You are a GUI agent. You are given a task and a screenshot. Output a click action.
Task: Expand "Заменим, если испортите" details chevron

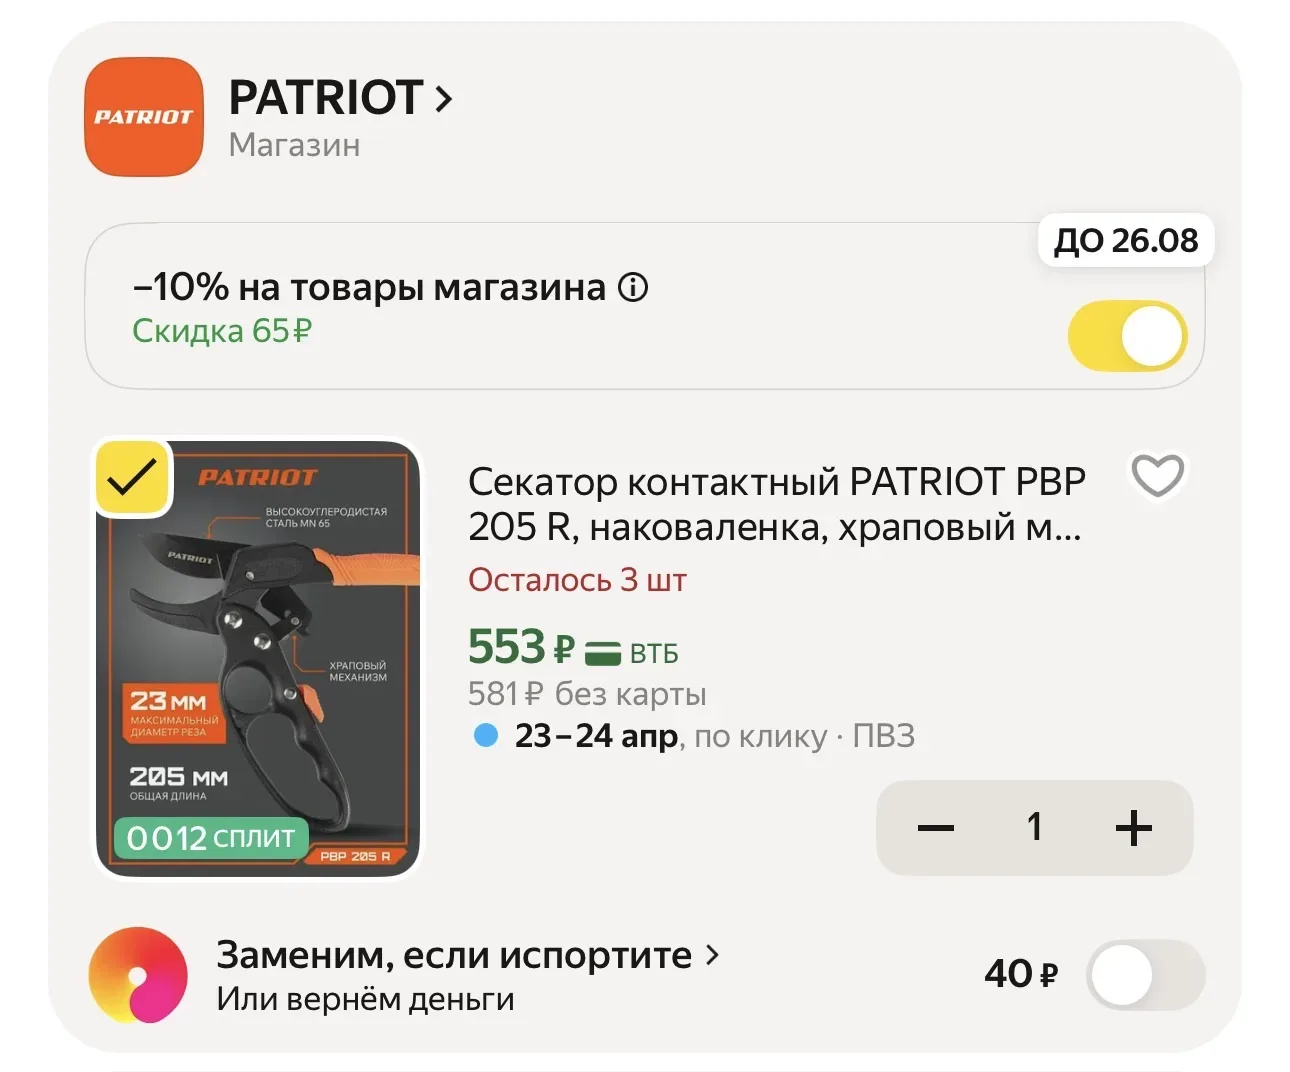click(x=712, y=955)
